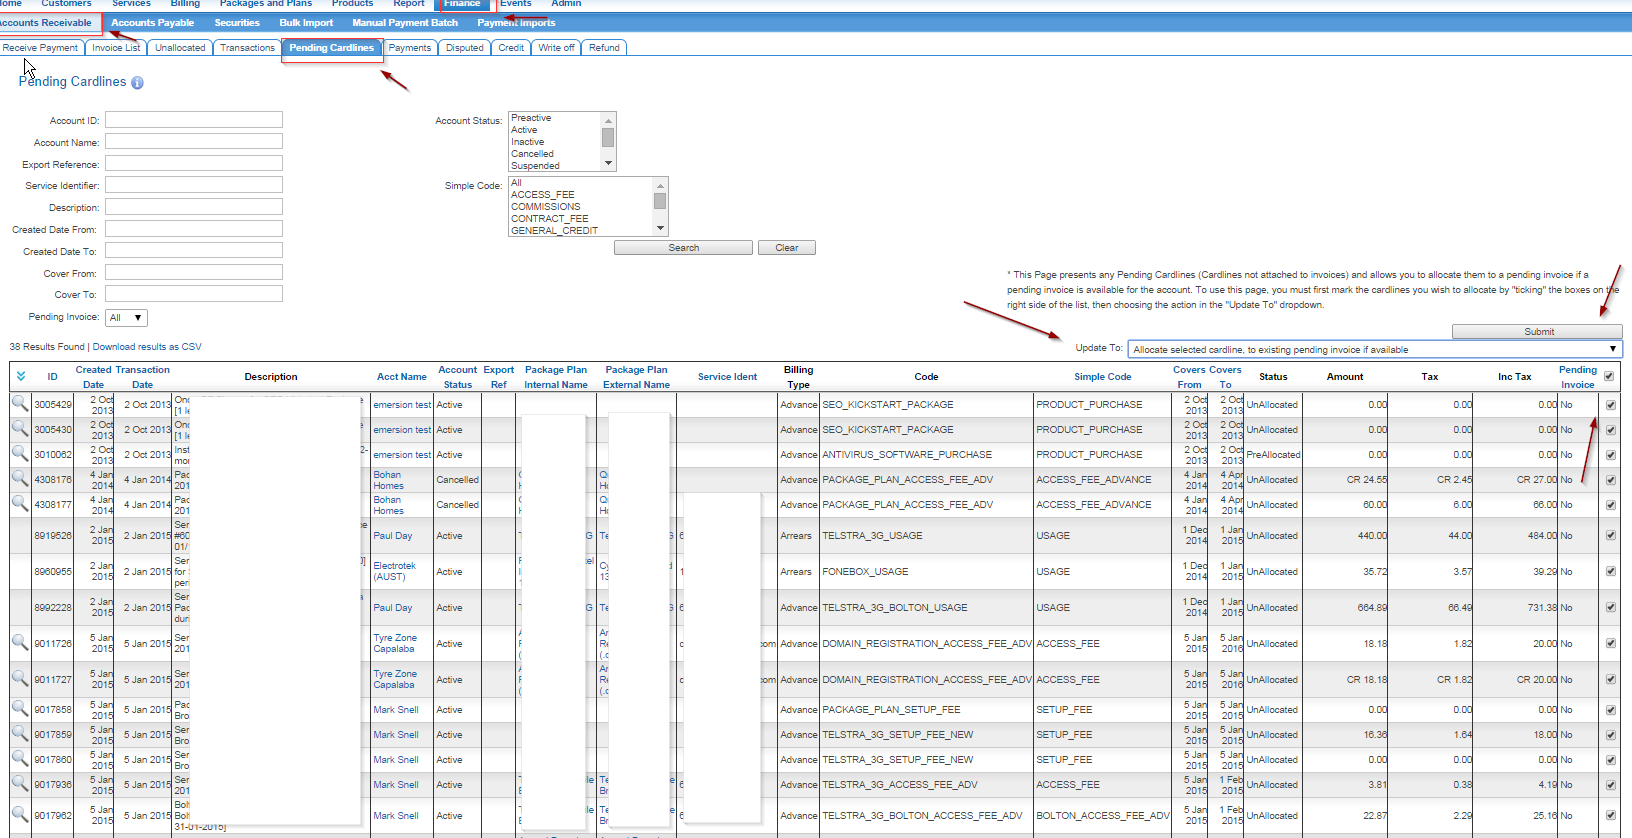Click the Submit button
The height and width of the screenshot is (838, 1632).
click(1537, 331)
